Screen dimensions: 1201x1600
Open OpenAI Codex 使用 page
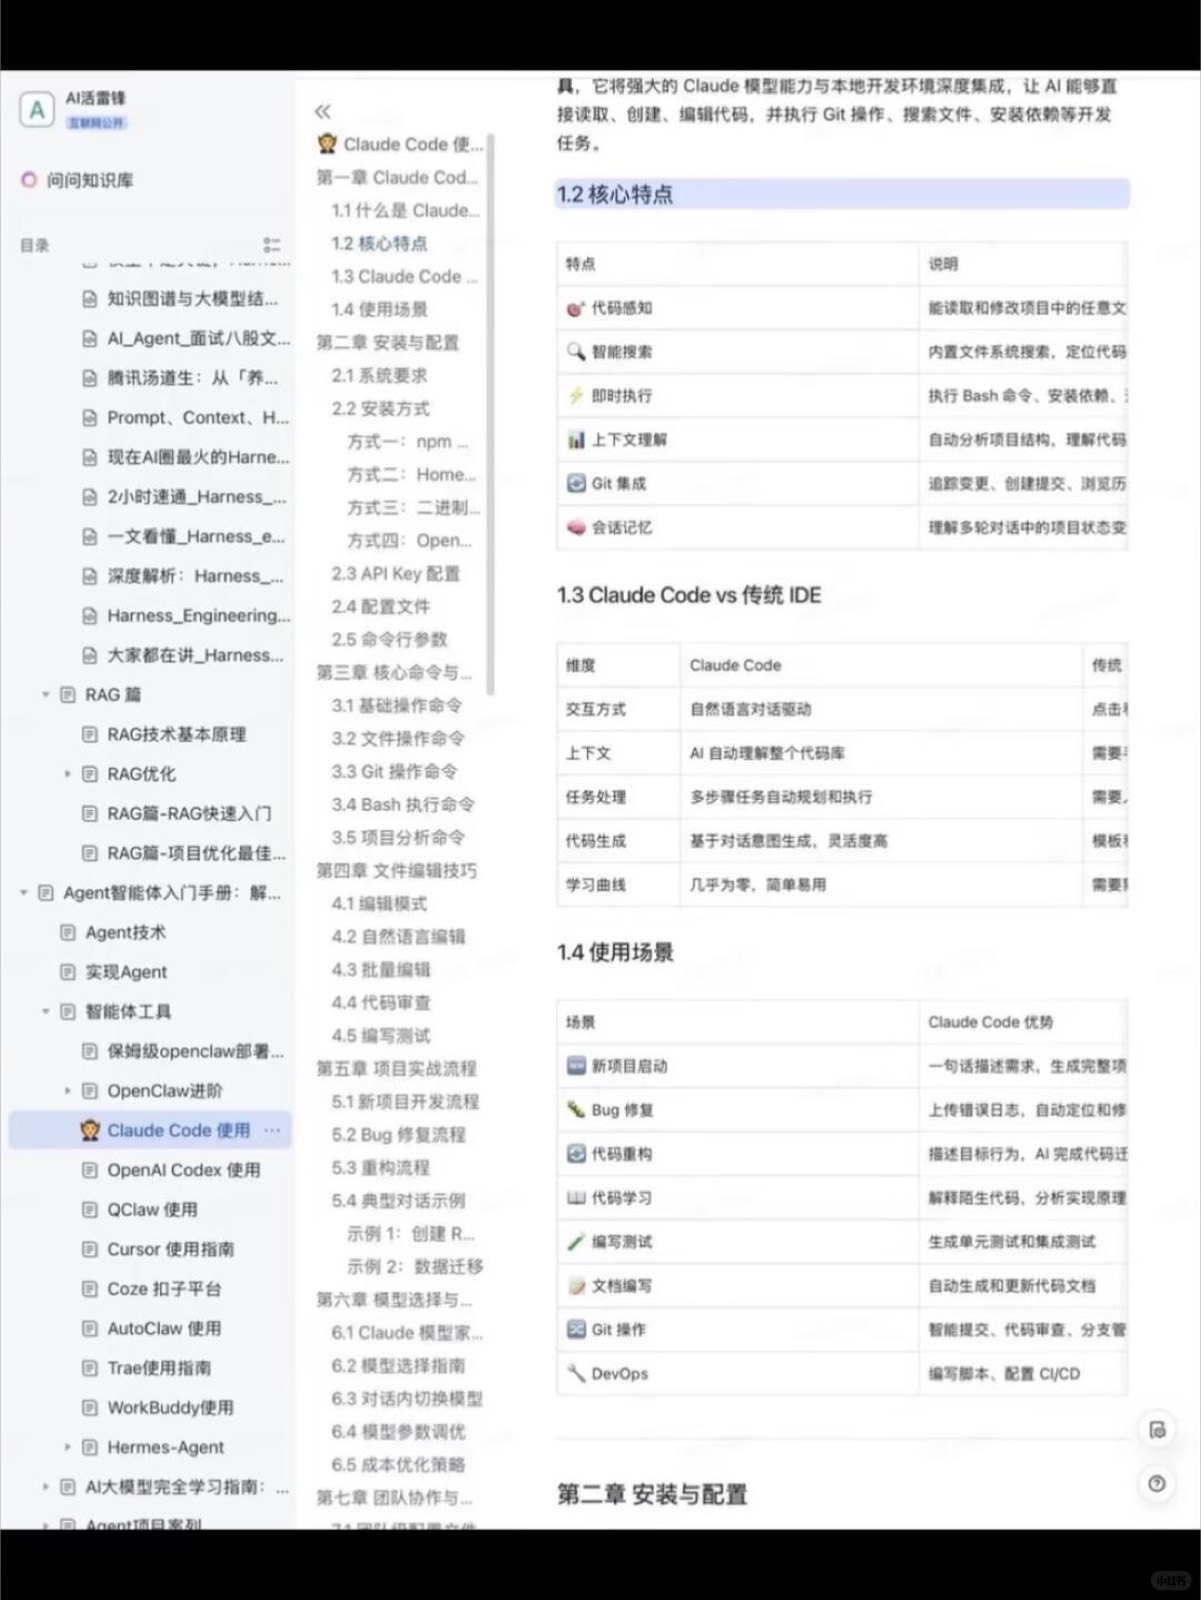(183, 1170)
